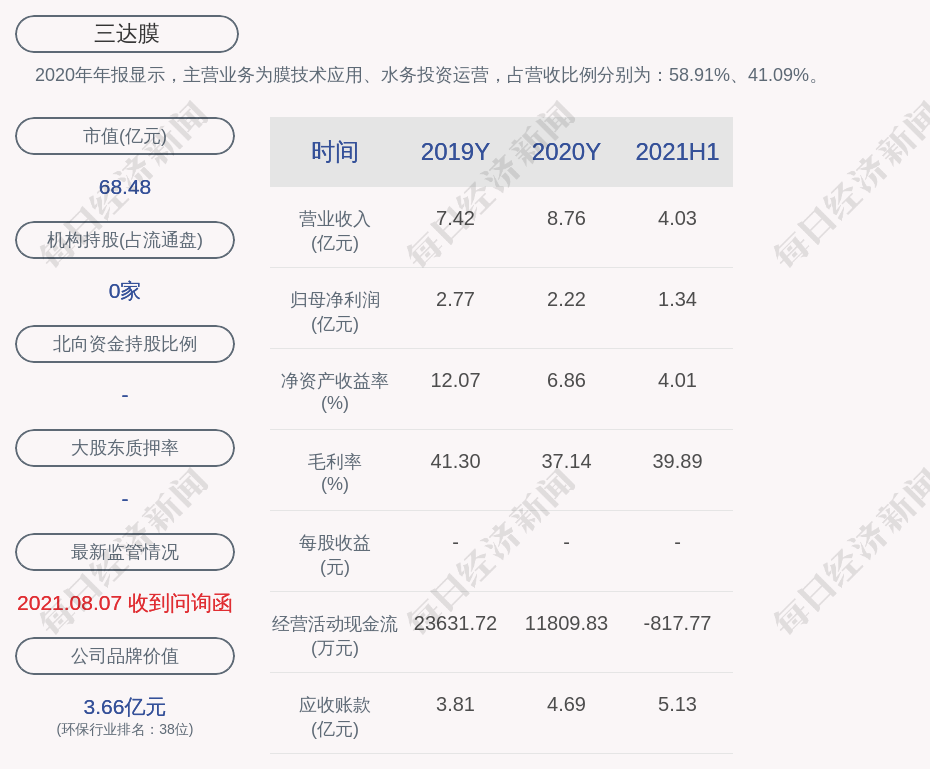Click revenue value 7.42
This screenshot has width=930, height=769.
455,218
